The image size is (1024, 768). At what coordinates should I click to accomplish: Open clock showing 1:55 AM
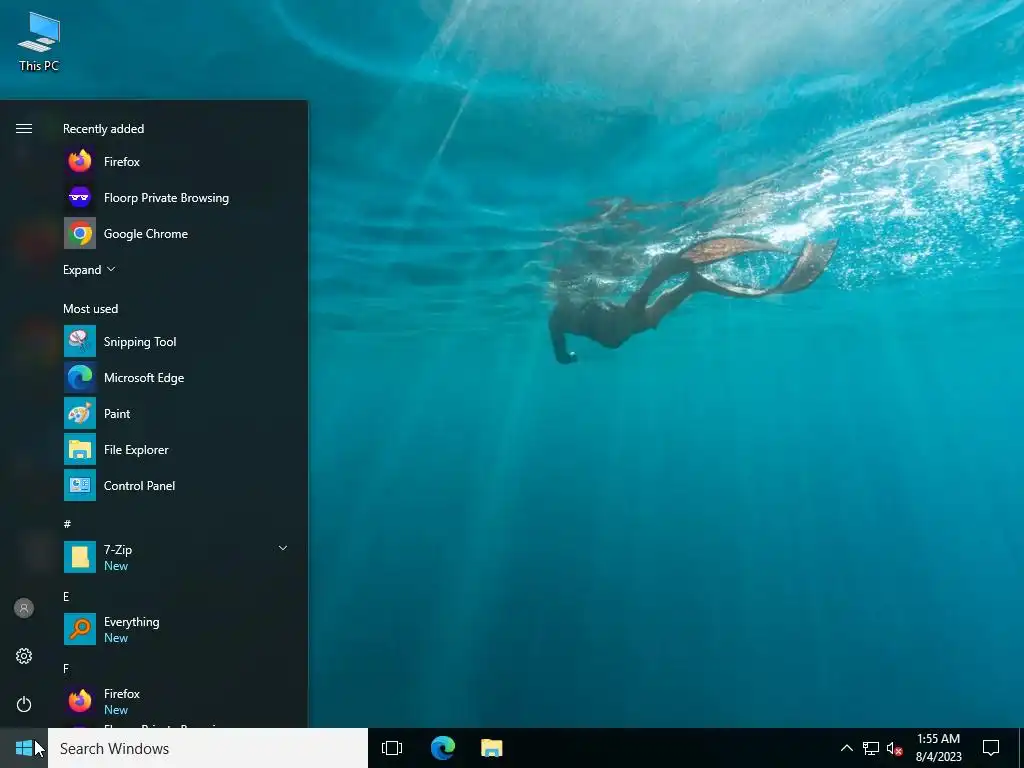pos(938,748)
